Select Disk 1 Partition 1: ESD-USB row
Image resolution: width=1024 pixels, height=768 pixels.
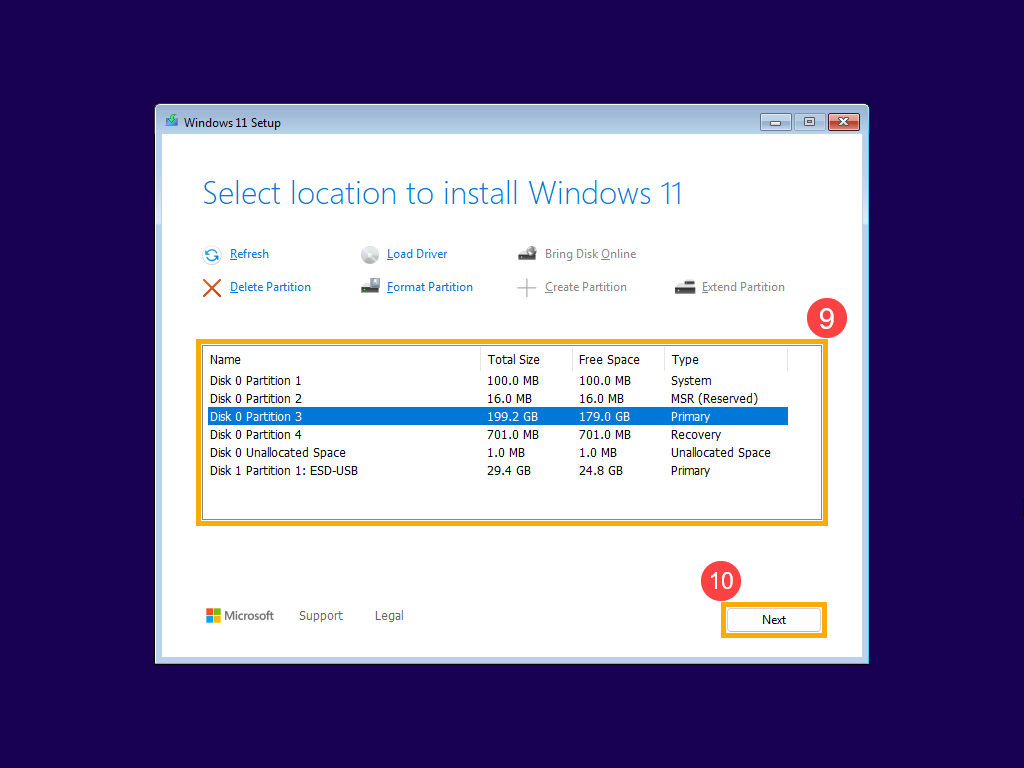tap(498, 471)
